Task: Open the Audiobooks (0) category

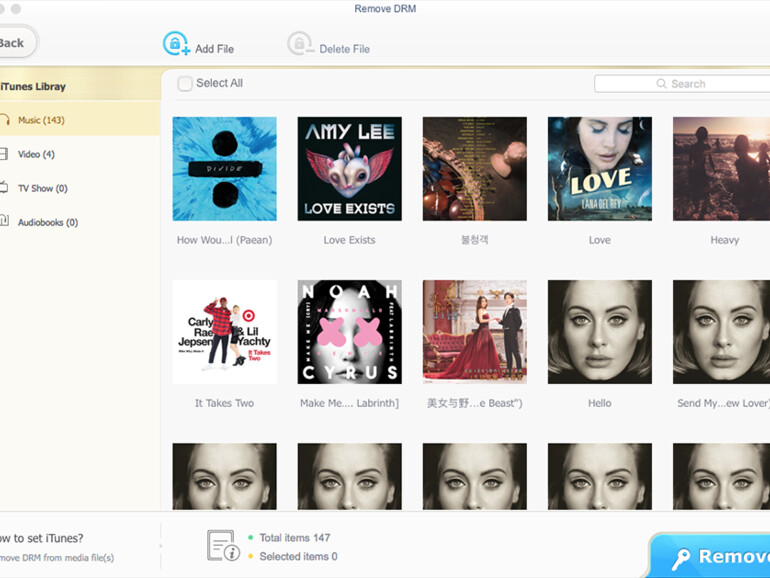Action: click(x=80, y=222)
